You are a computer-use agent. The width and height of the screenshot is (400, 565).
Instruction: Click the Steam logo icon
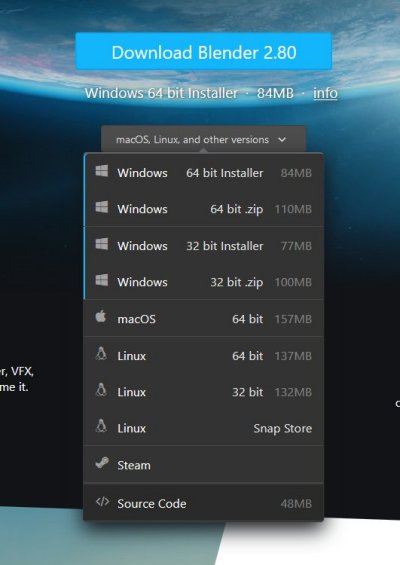(102, 463)
